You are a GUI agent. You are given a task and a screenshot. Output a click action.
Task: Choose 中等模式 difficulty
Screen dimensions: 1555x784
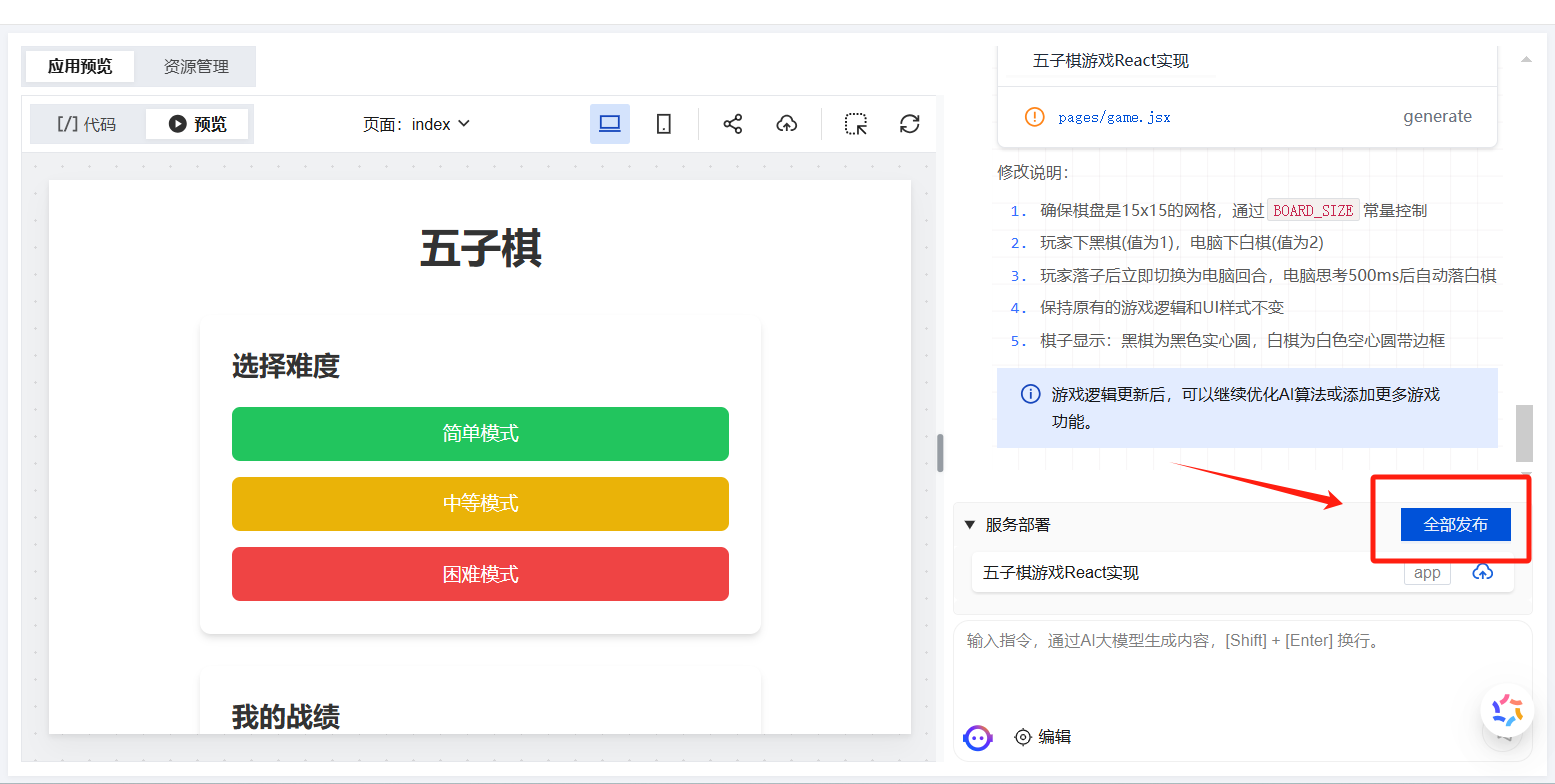pos(480,504)
